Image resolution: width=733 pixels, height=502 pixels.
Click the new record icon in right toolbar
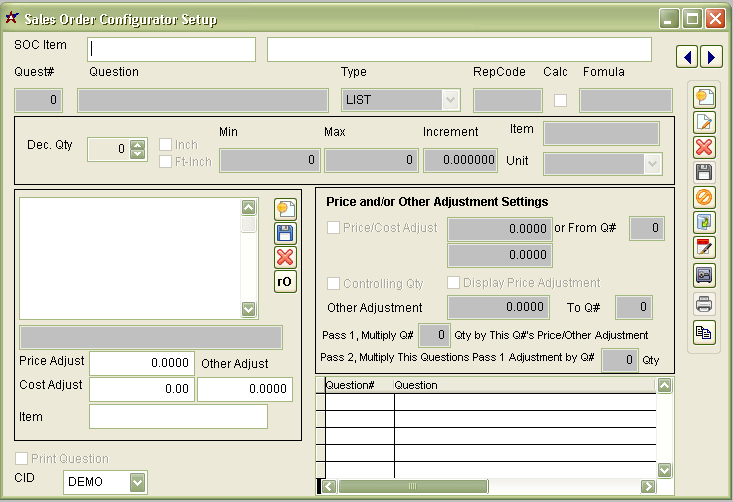point(705,98)
